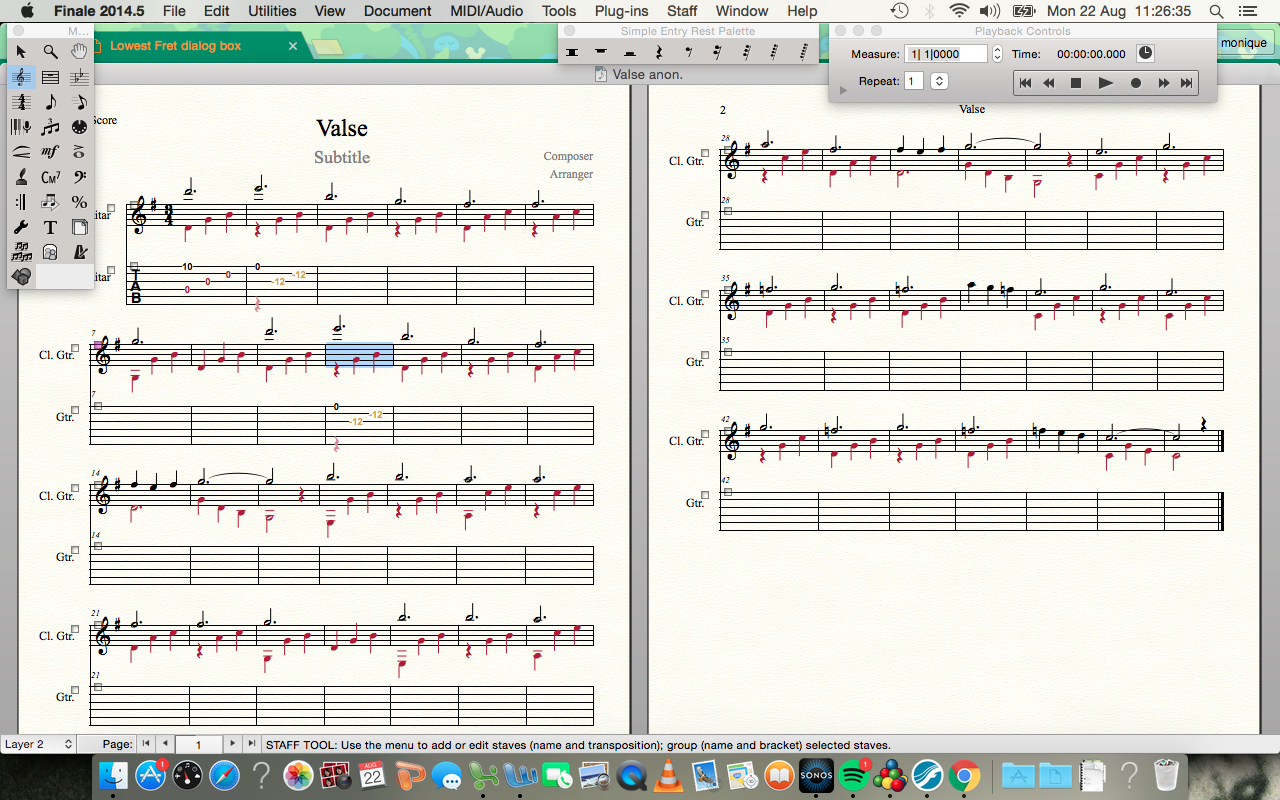This screenshot has width=1280, height=800.
Task: Select the Clef tool bass clef icon
Action: [79, 177]
